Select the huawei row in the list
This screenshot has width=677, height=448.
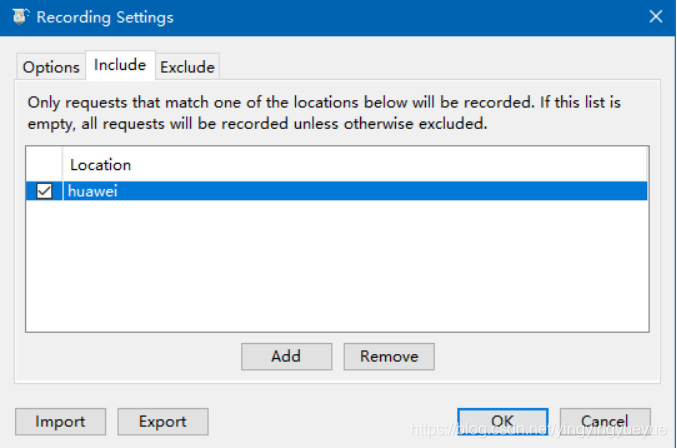(337, 191)
